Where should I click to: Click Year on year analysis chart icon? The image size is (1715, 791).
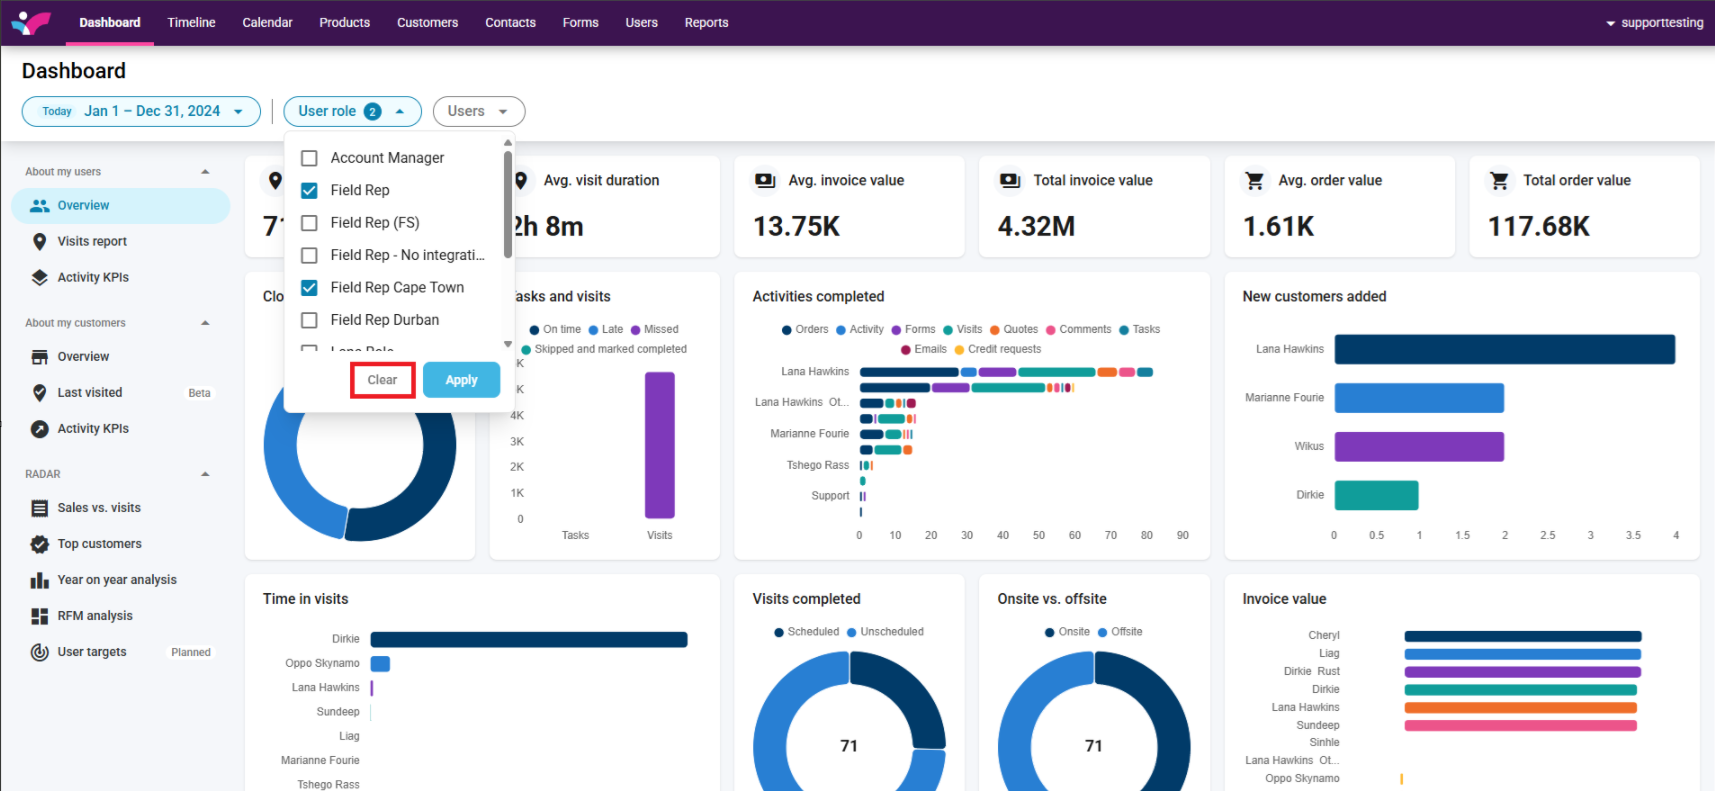point(40,580)
